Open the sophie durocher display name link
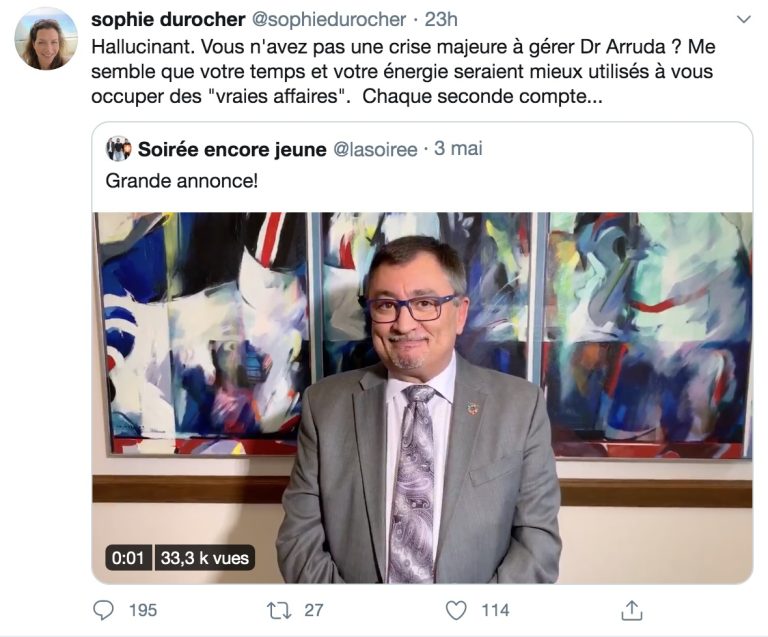Viewport: 768px width, 637px height. [x=168, y=20]
